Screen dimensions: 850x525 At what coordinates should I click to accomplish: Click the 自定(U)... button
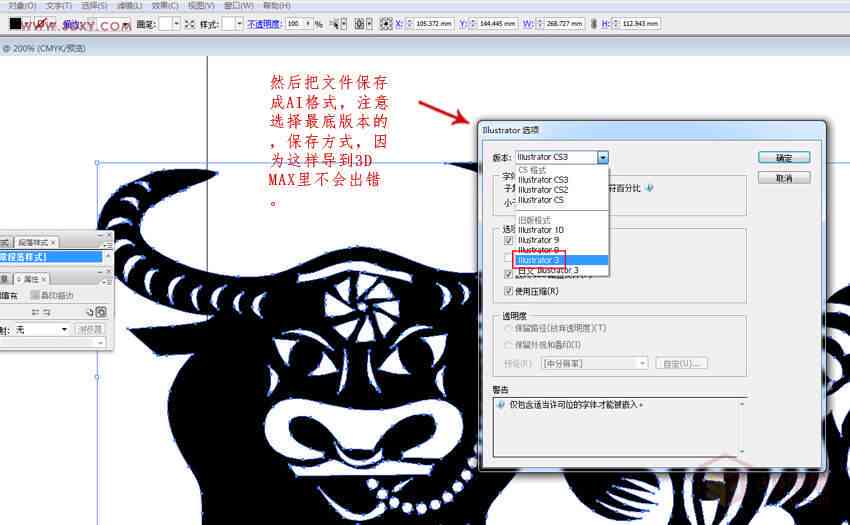point(681,363)
